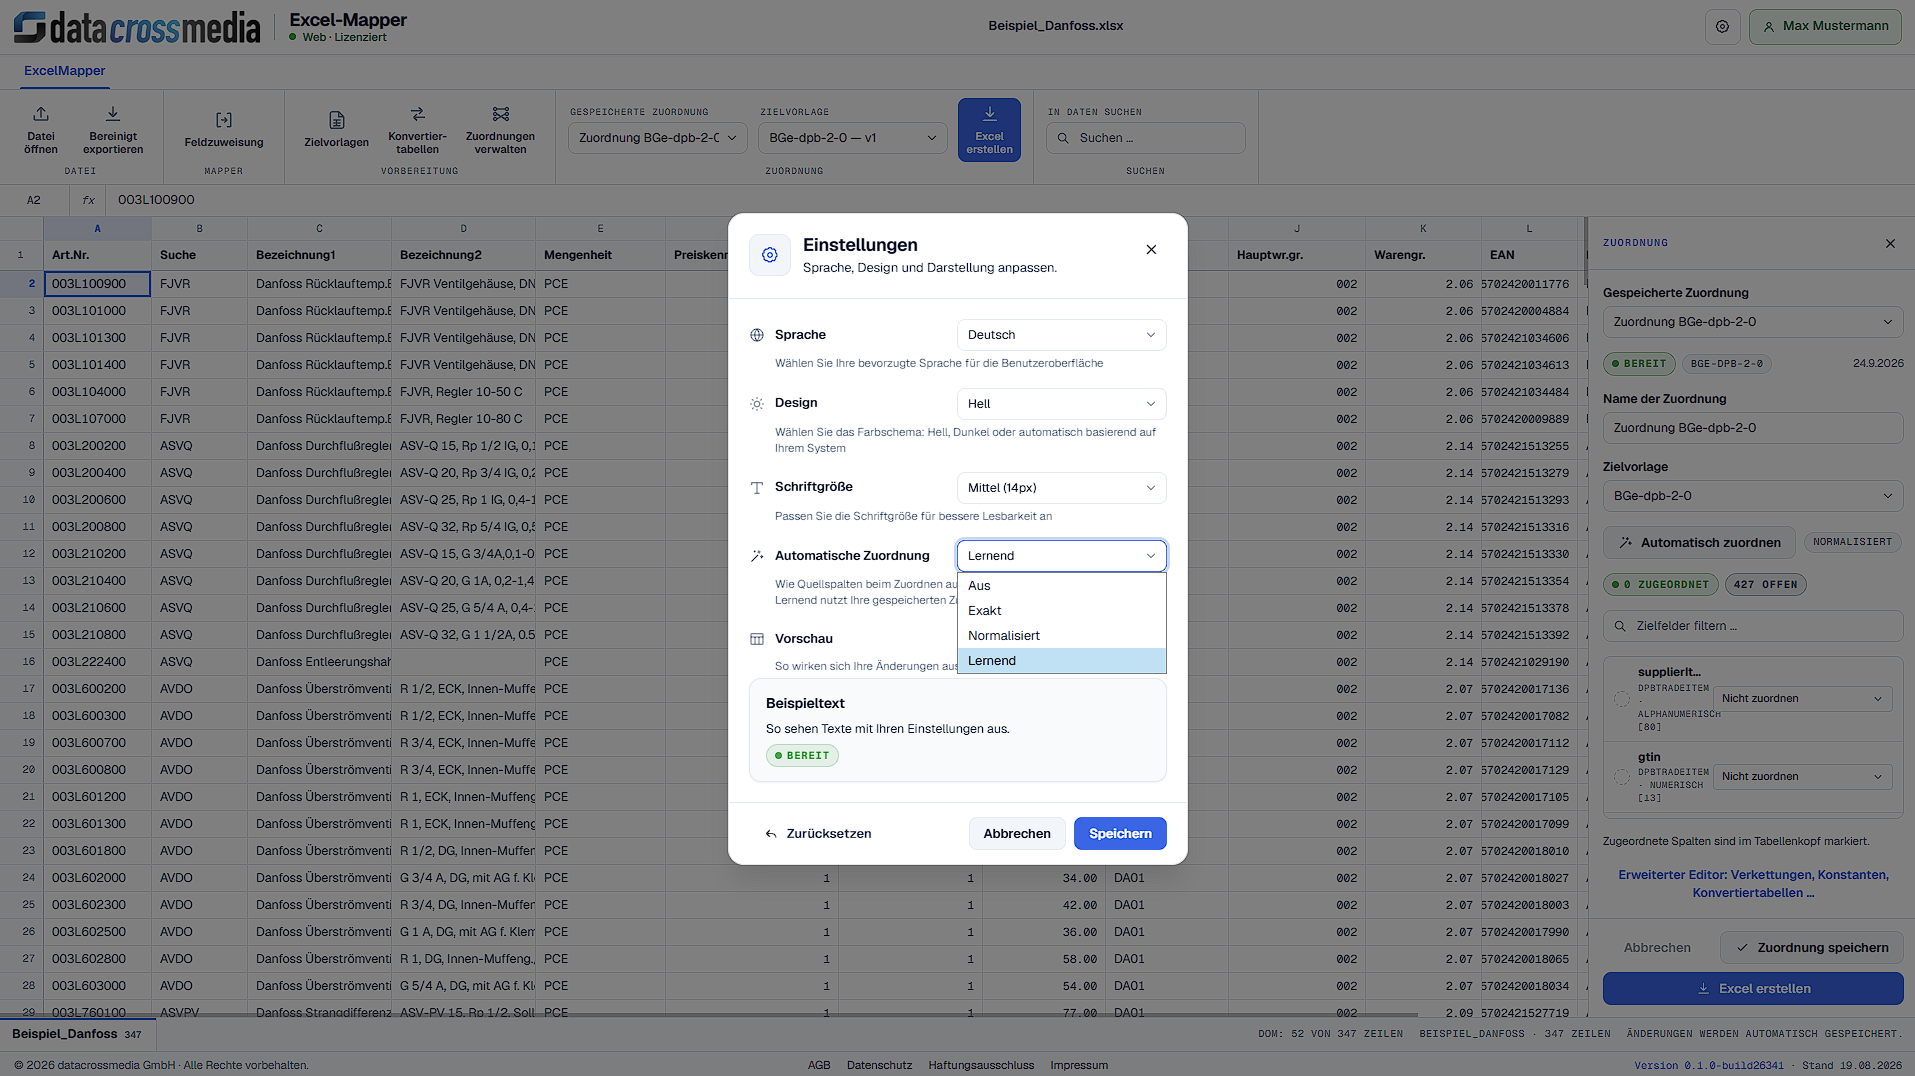This screenshot has width=1915, height=1076.
Task: Open the side panel Zielvorlage dropdown
Action: 1752,496
